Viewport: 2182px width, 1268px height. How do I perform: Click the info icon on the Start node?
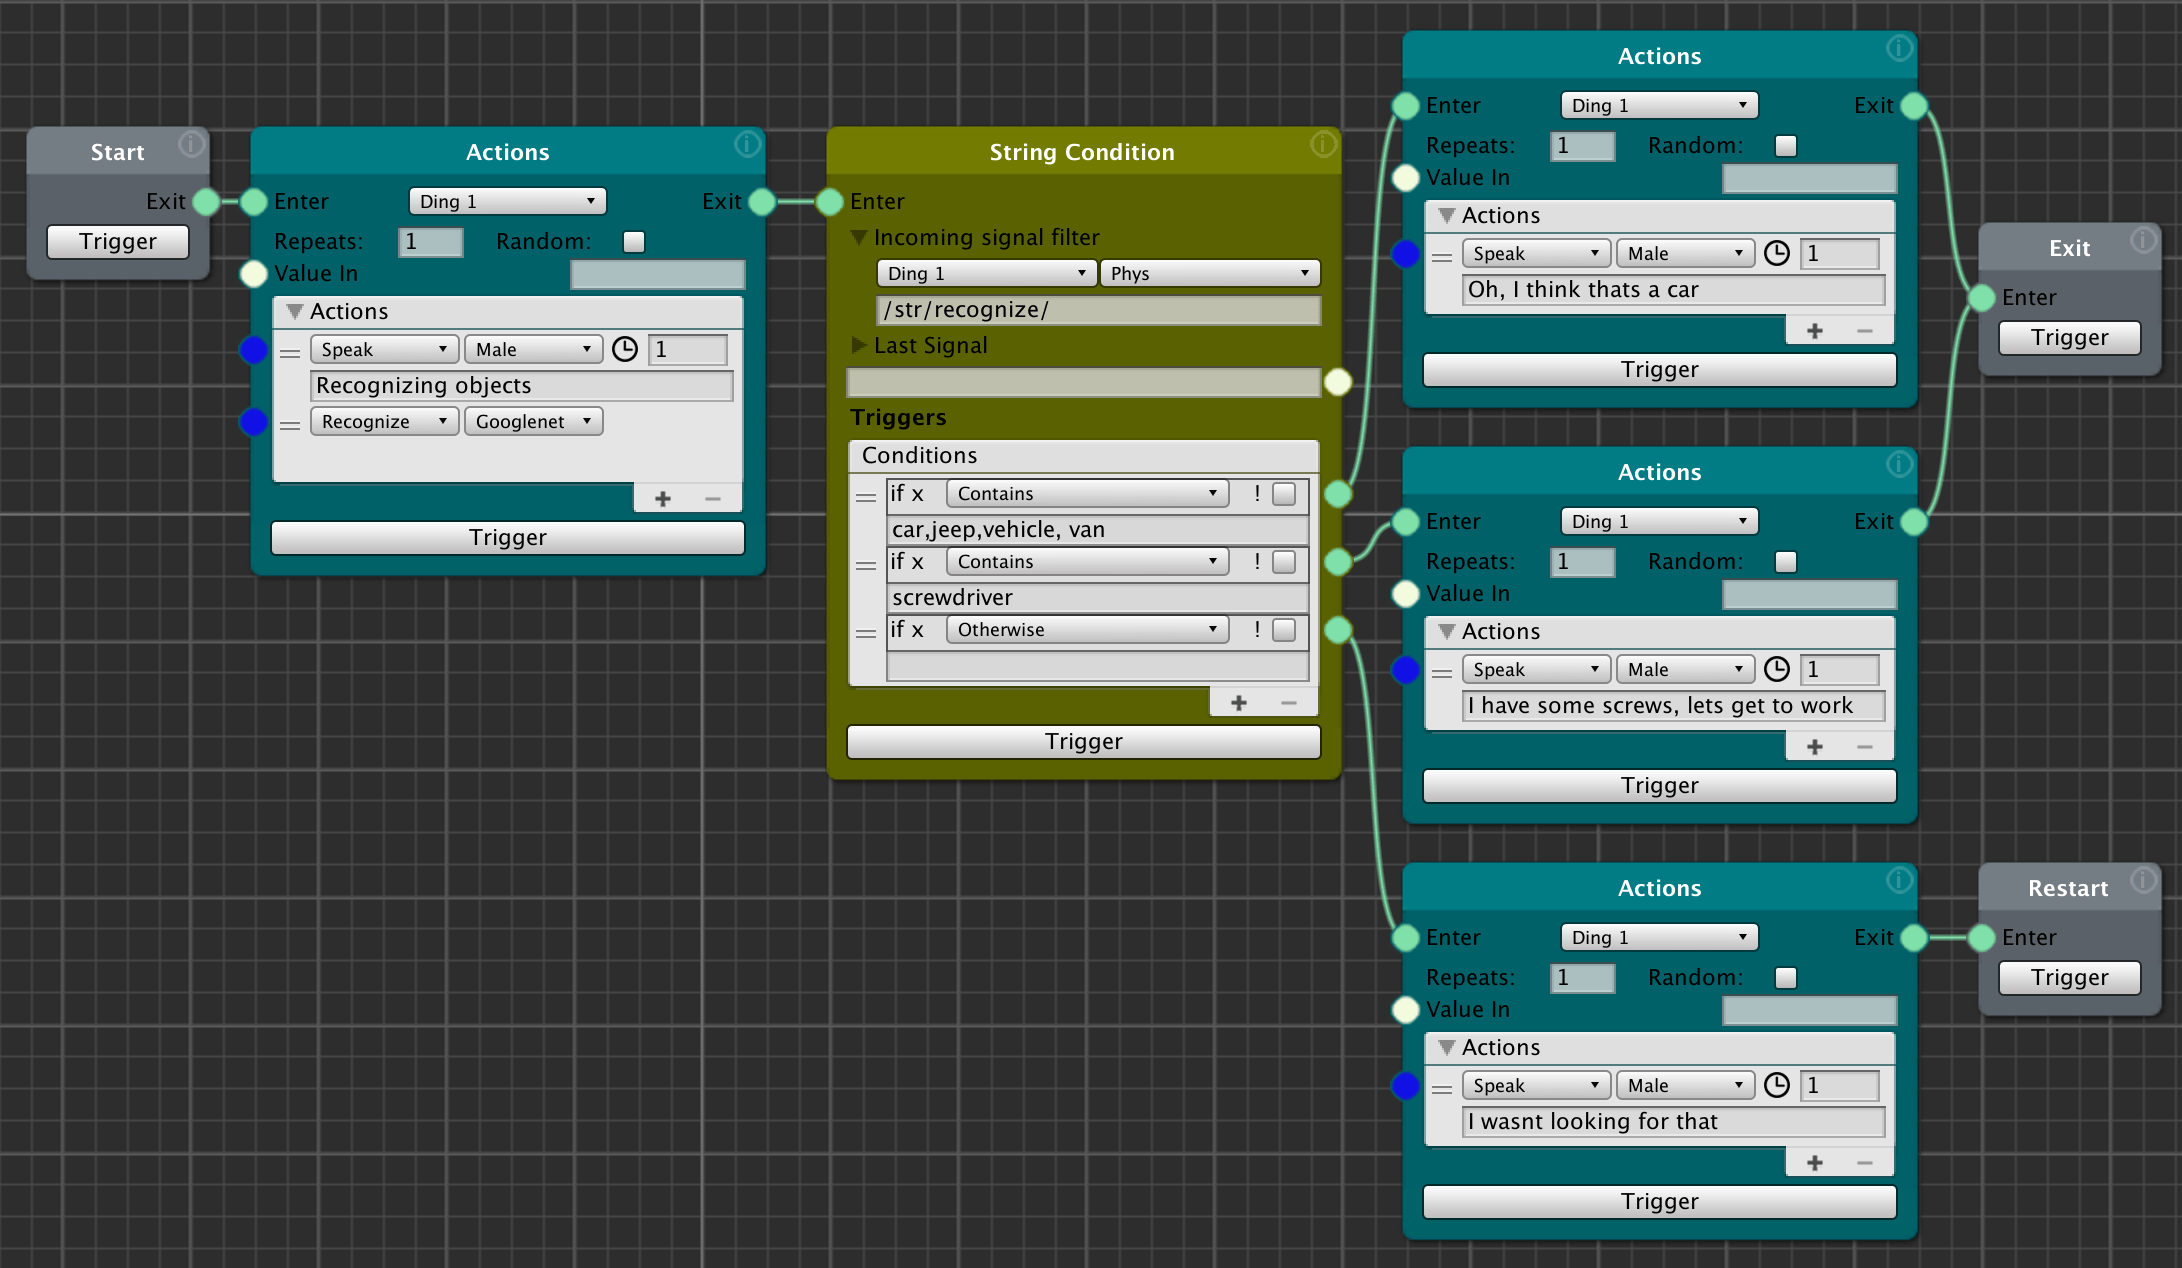191,145
